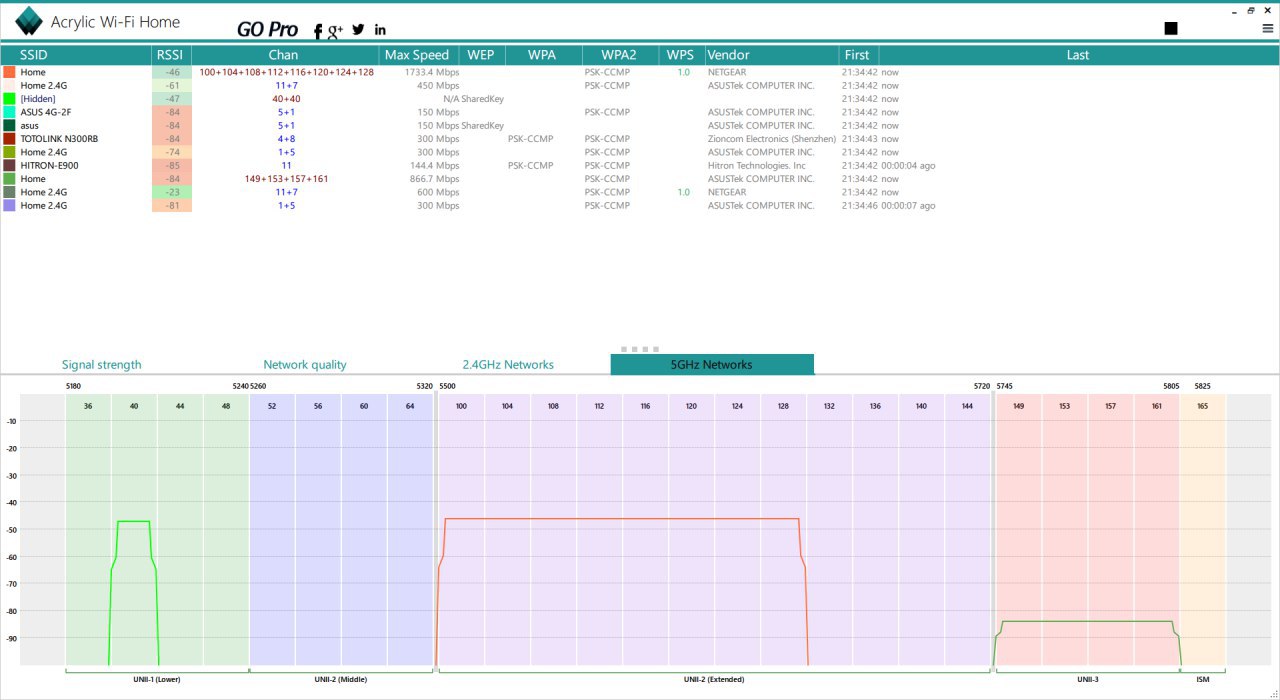Click channel 165 label in the chart
Screen dimensions: 1280x700
click(1202, 406)
